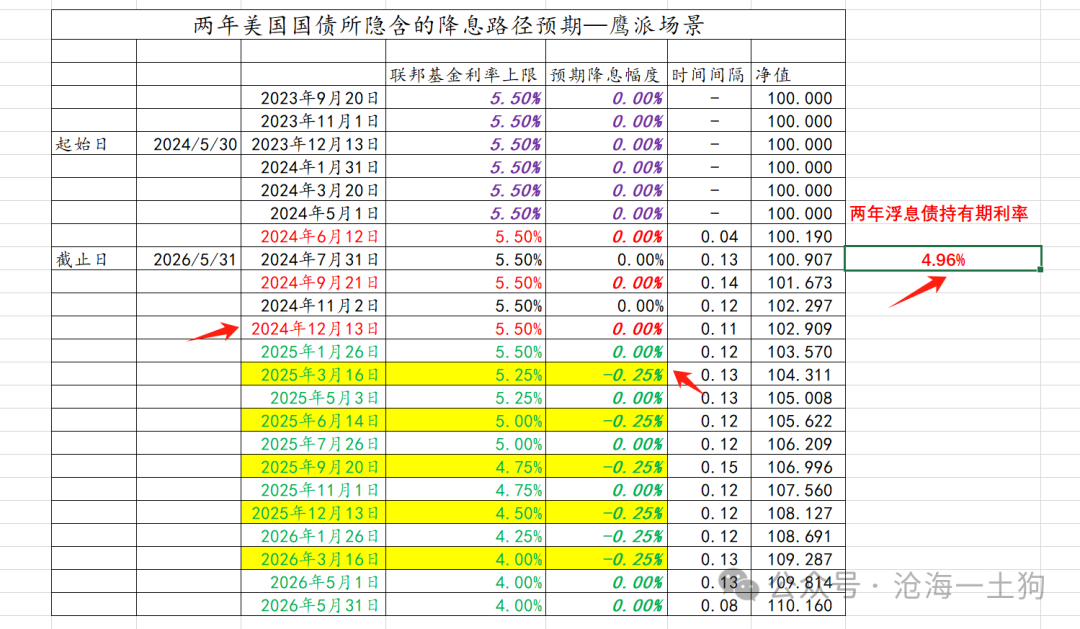Click the net value cell 100.907

[798, 259]
